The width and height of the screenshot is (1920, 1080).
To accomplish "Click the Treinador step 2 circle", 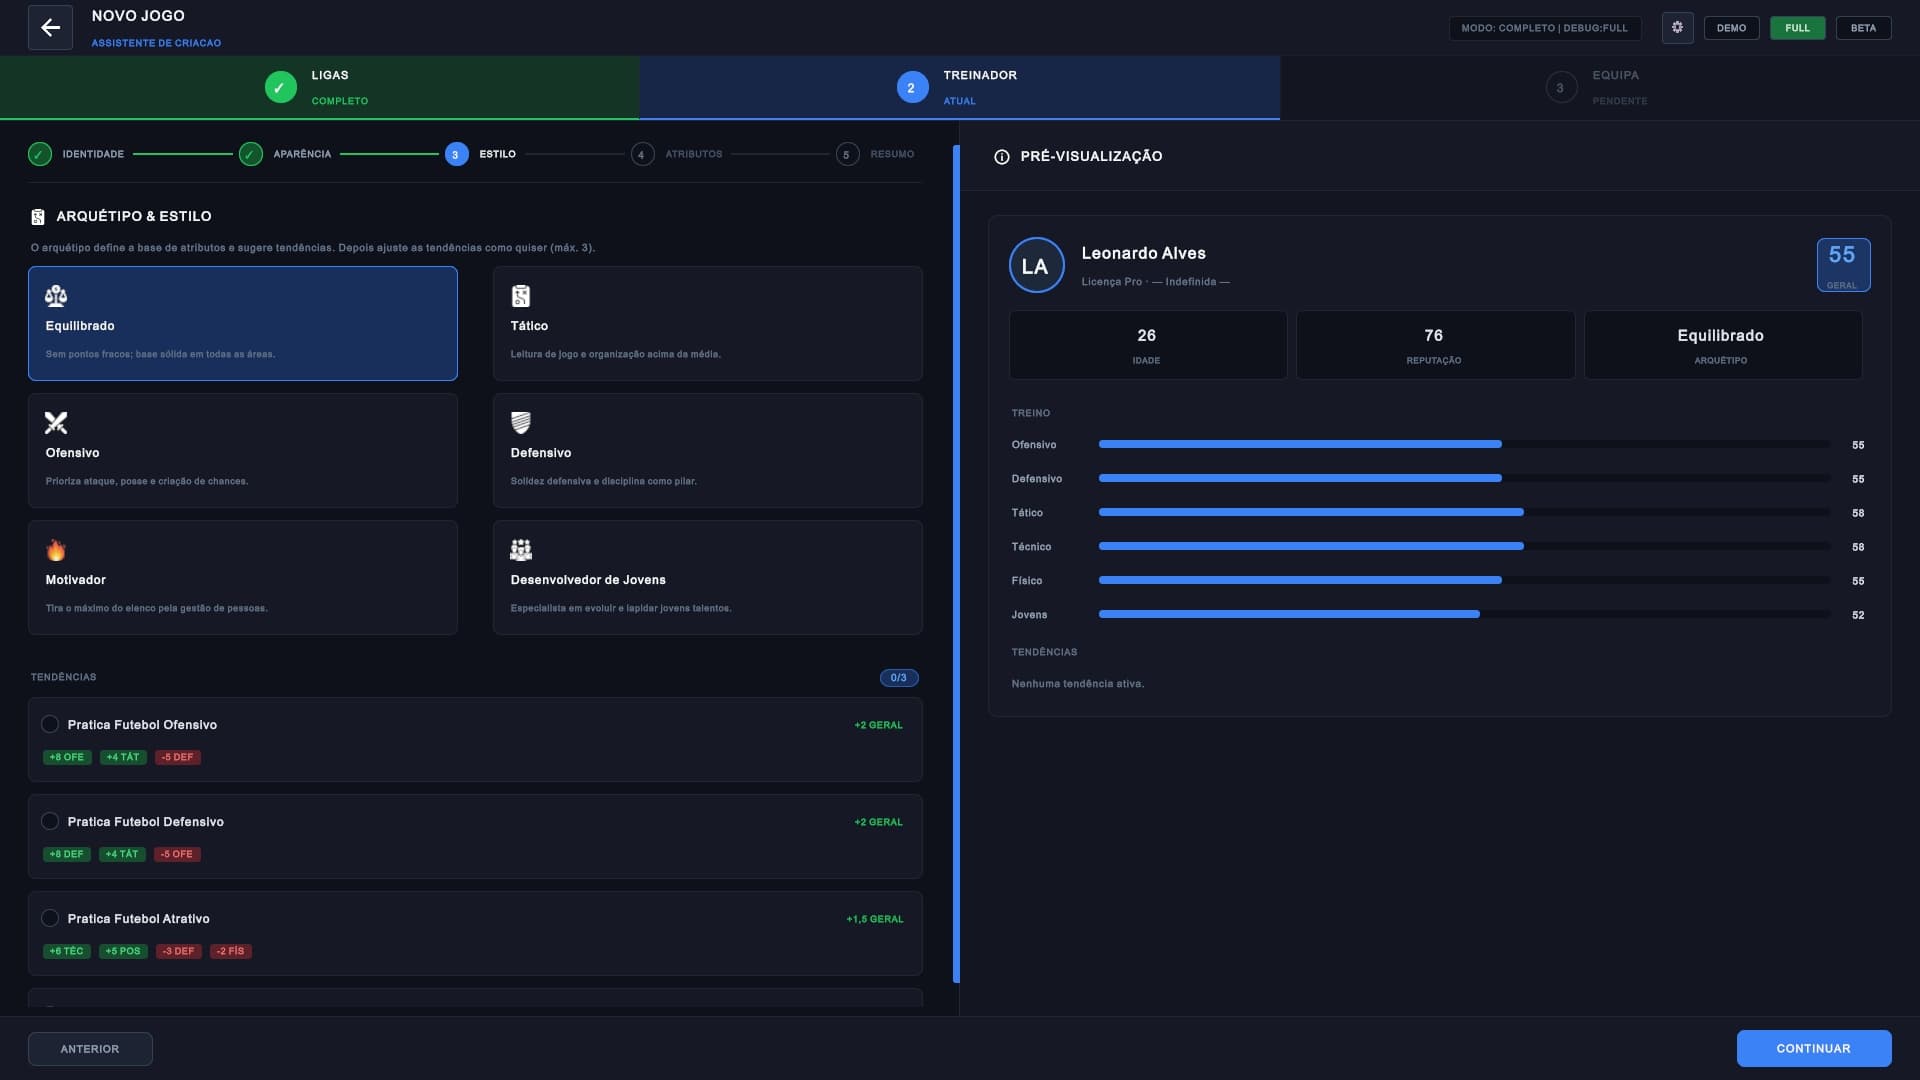I will click(911, 88).
